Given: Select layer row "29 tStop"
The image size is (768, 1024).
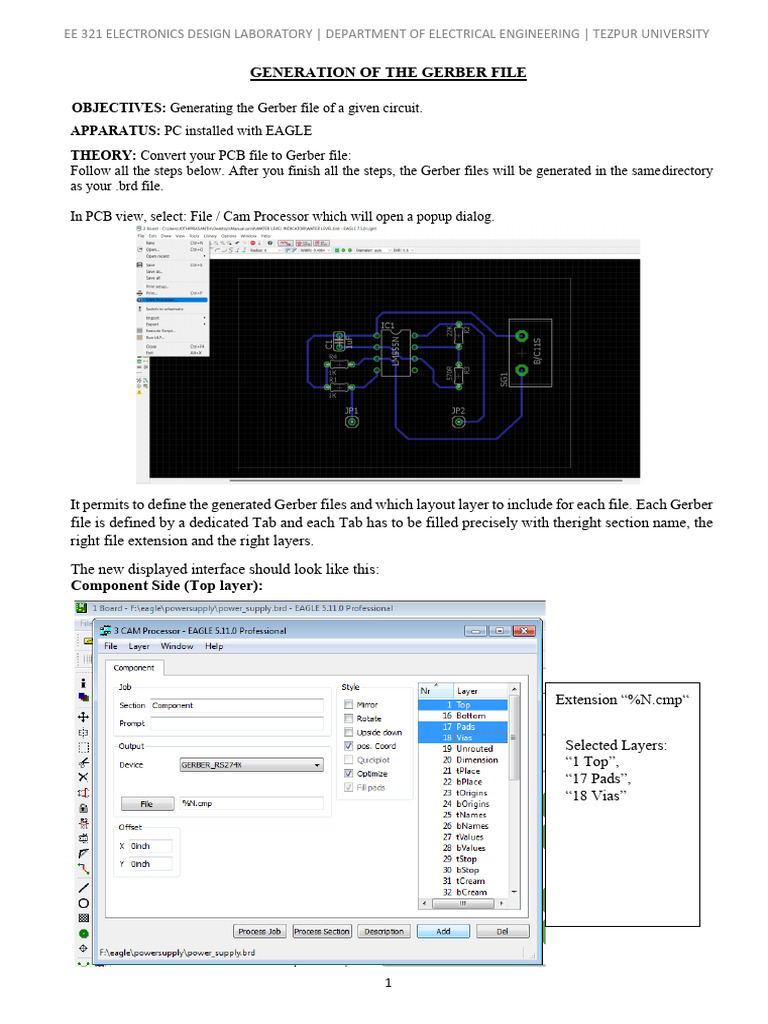Looking at the screenshot, I should [463, 859].
